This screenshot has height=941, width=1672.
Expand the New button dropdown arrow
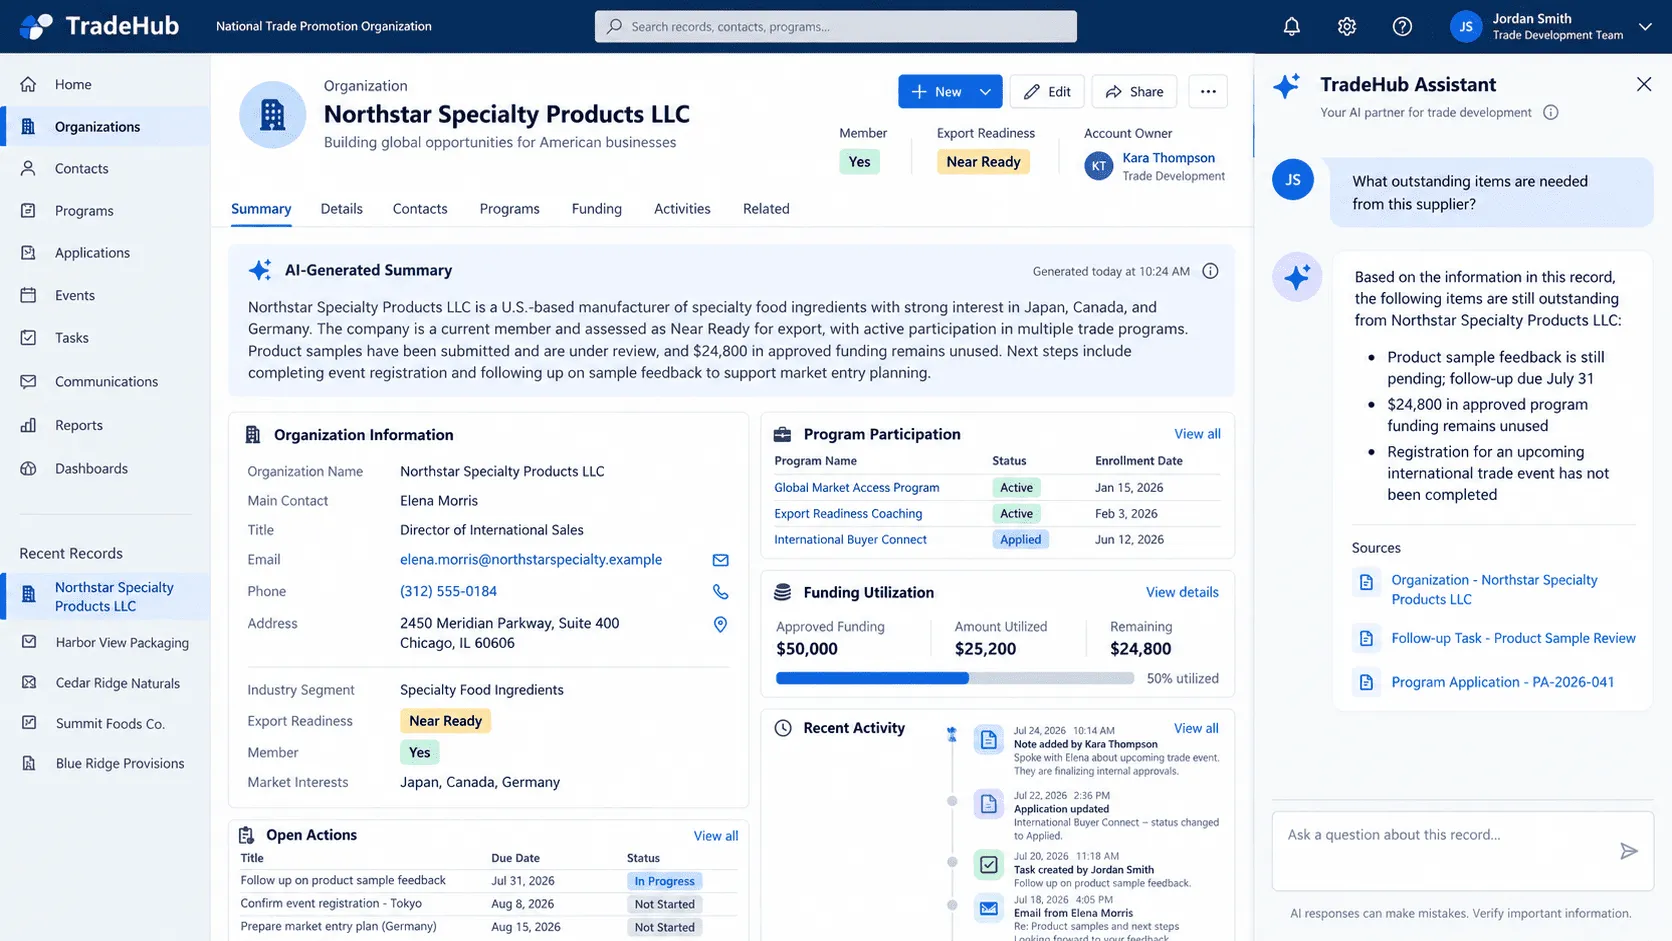point(986,92)
